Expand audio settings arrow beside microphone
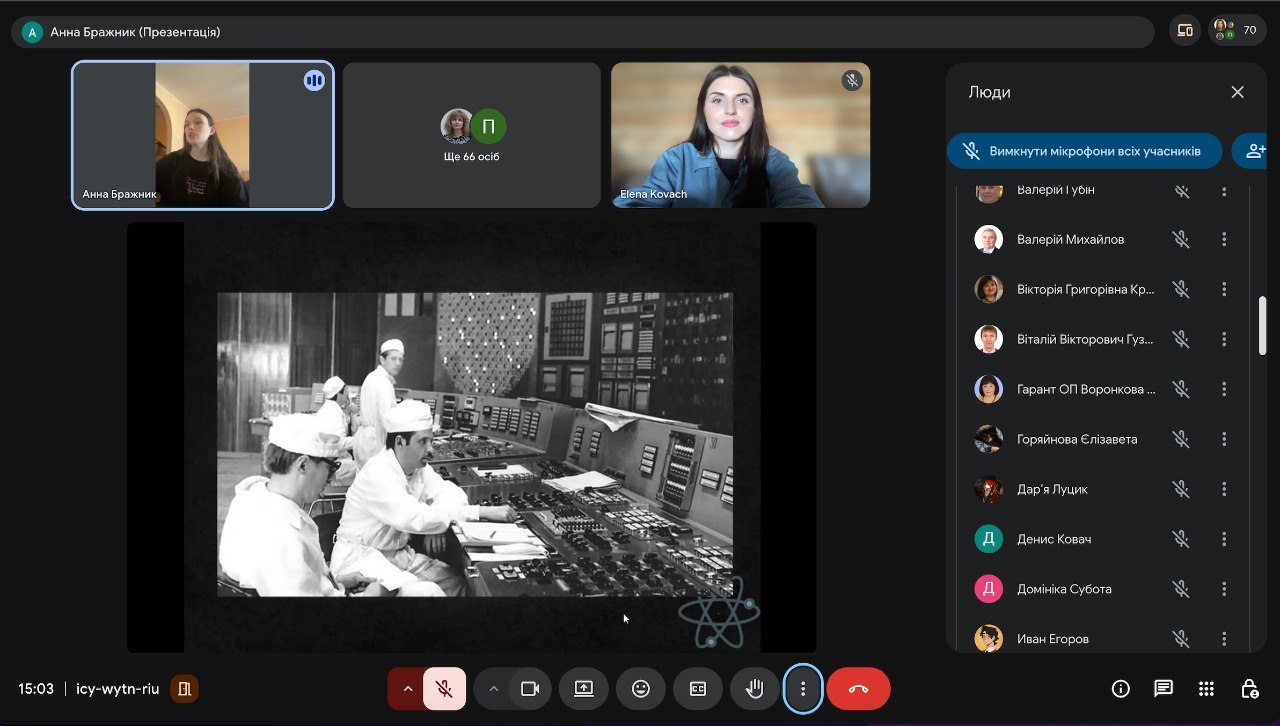 click(x=407, y=688)
